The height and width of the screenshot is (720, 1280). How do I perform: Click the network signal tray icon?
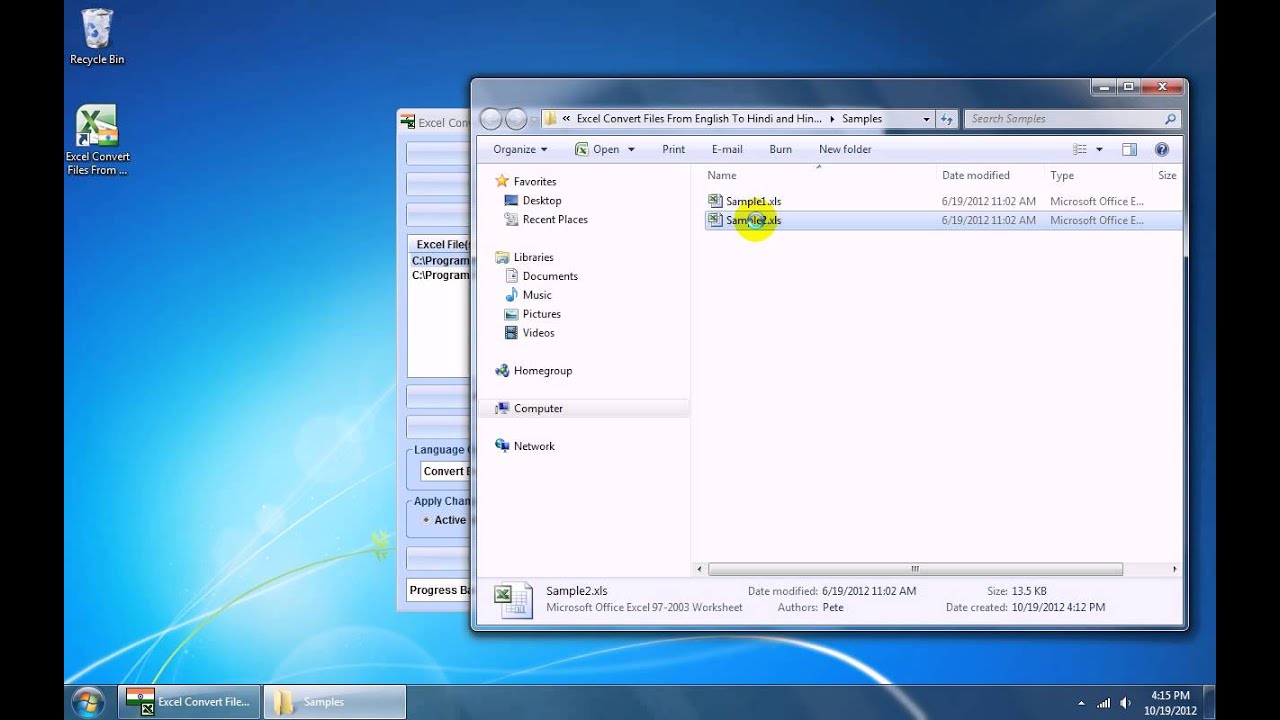[1104, 703]
